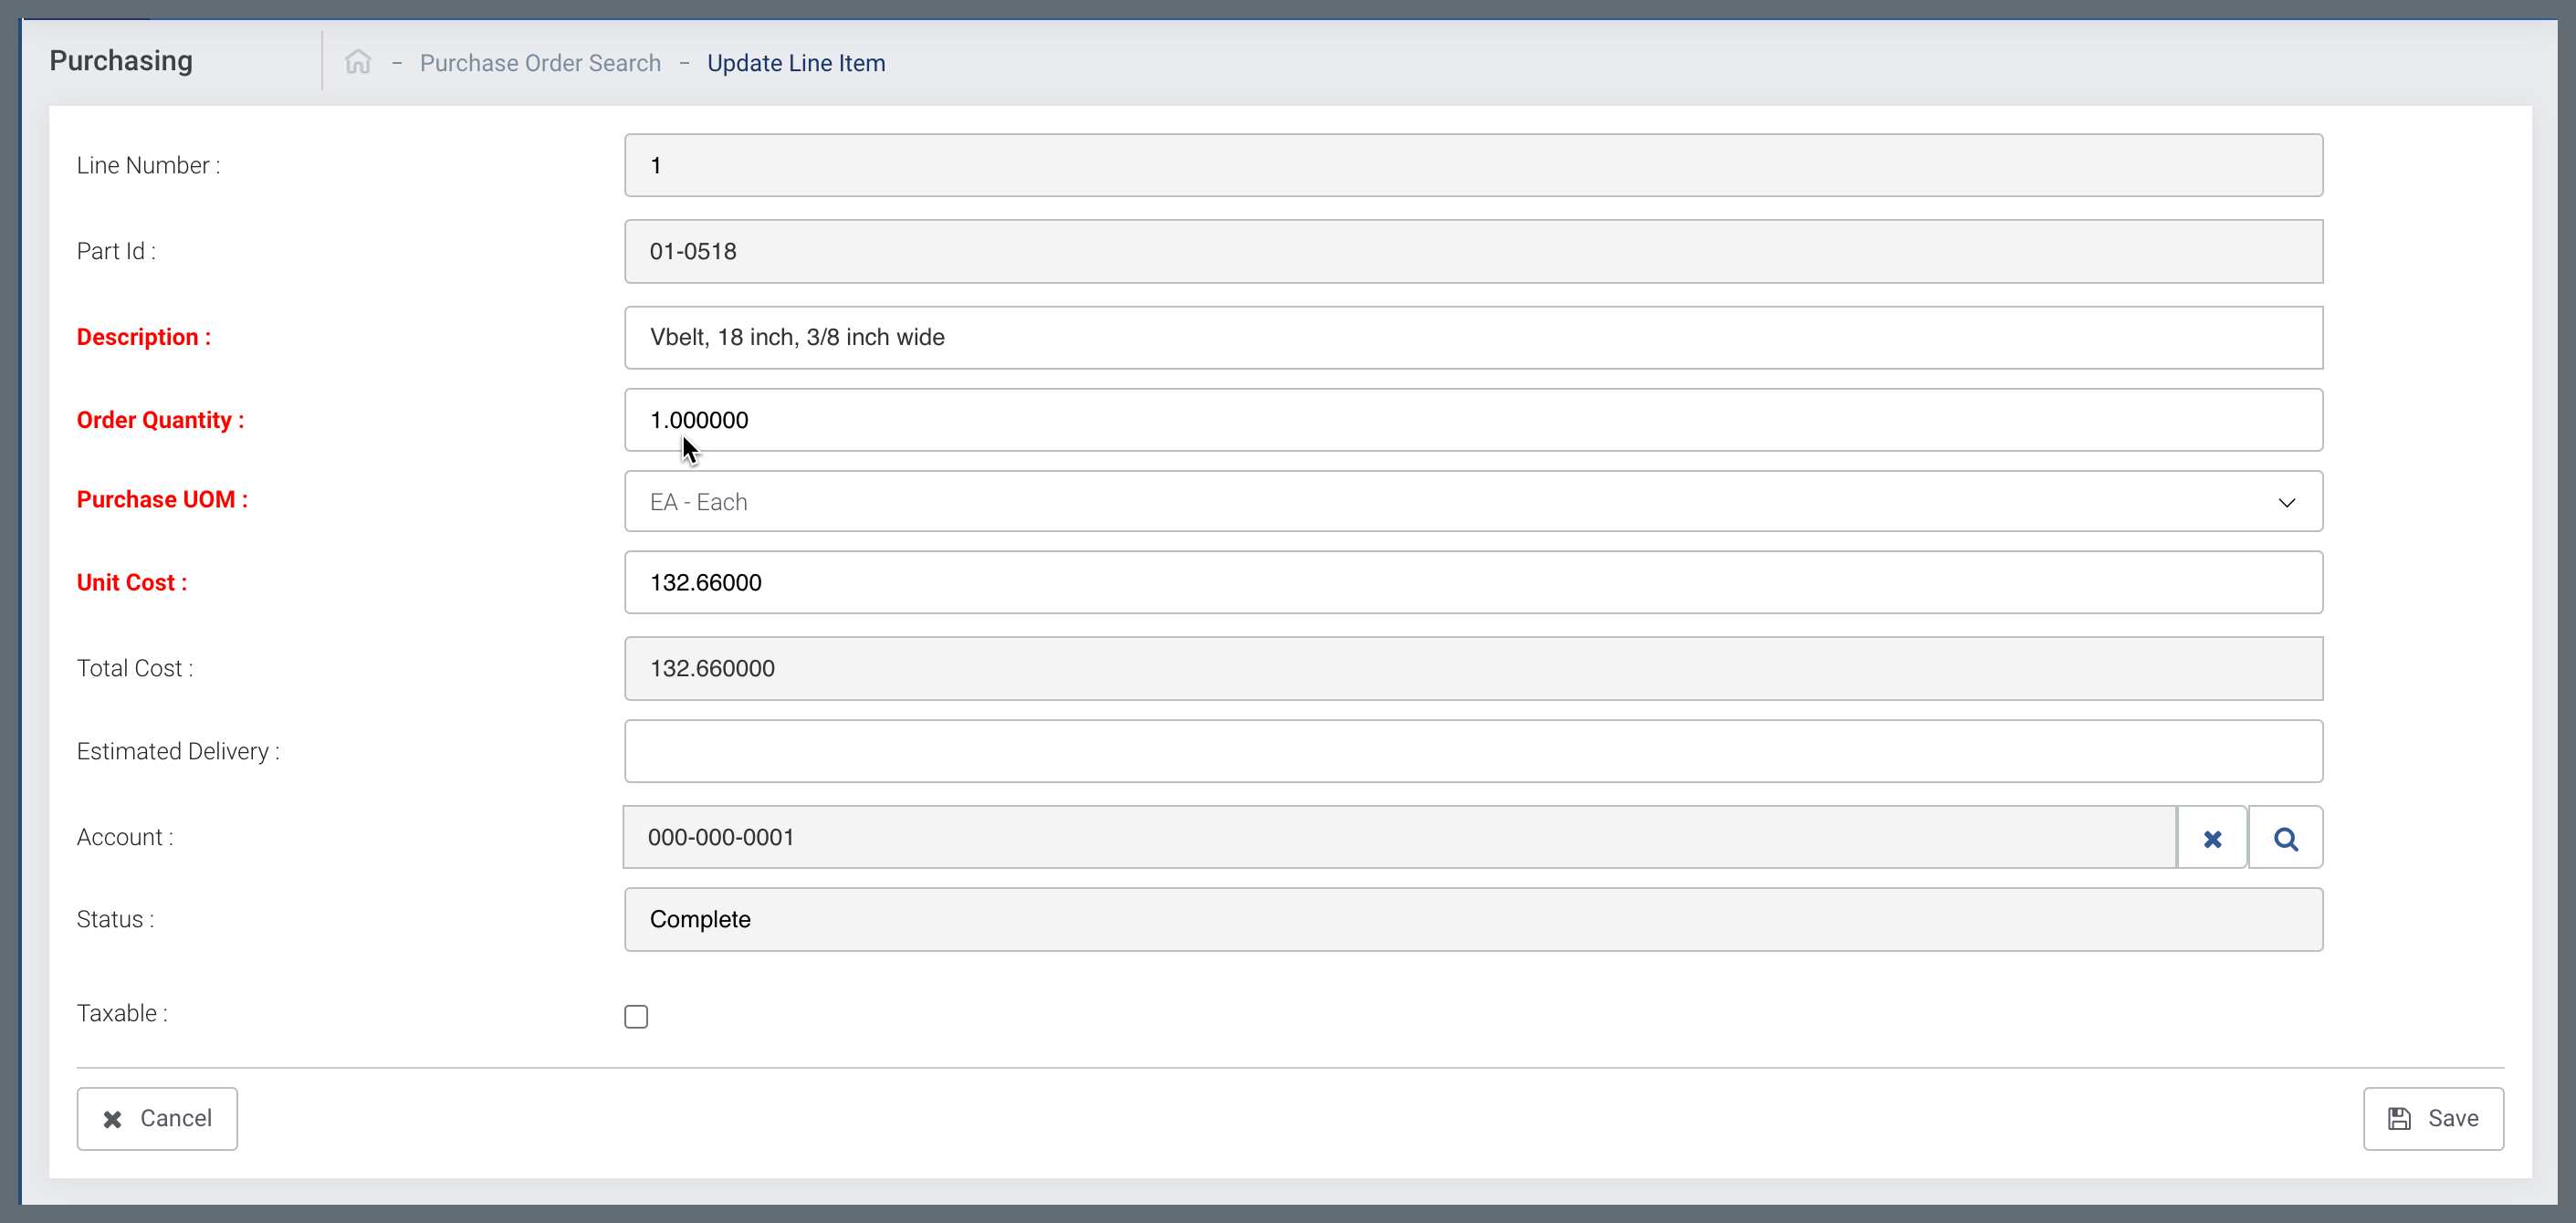The height and width of the screenshot is (1223, 2576).
Task: Clear the Account field with X icon
Action: pyautogui.click(x=2212, y=838)
